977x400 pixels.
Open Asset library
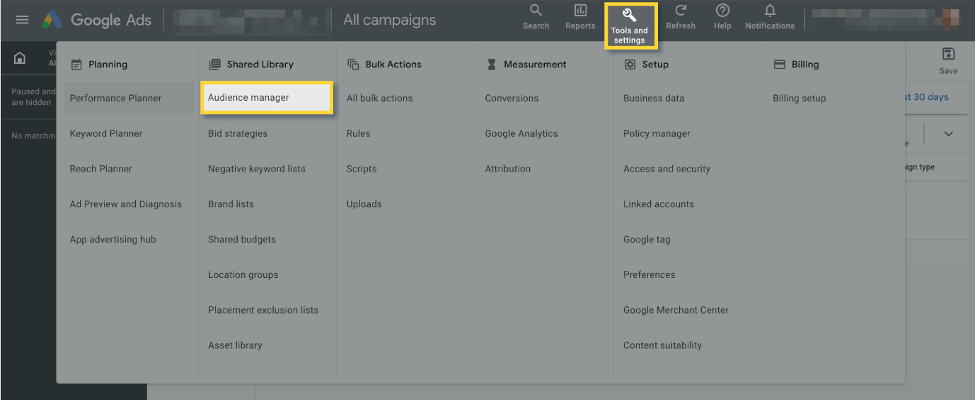pyautogui.click(x=235, y=345)
